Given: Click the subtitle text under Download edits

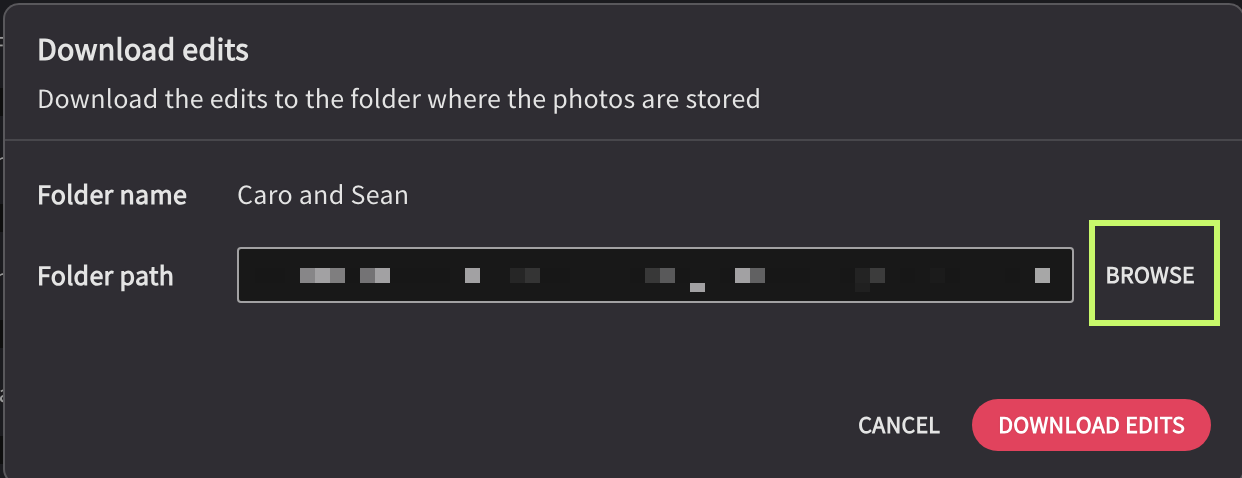Looking at the screenshot, I should point(398,99).
